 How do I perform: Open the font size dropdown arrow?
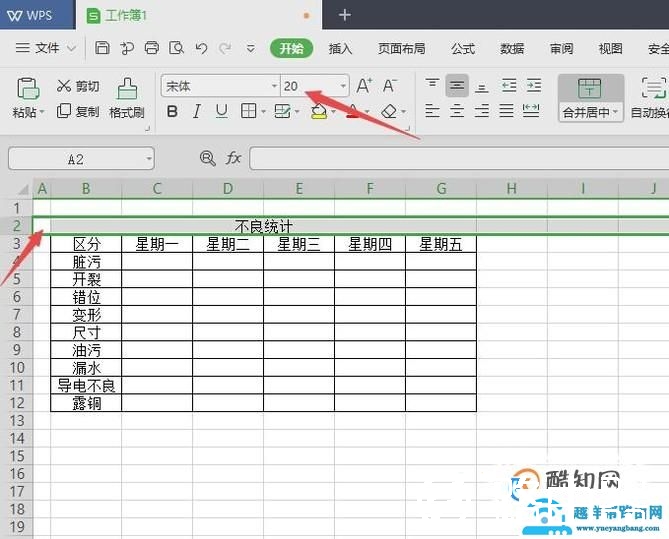[343, 86]
